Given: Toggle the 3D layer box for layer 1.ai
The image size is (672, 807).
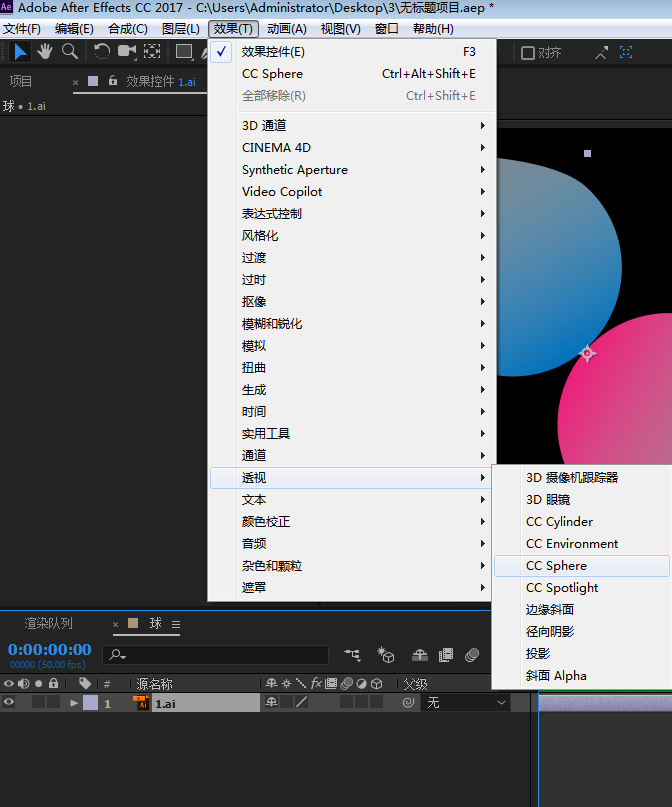Looking at the screenshot, I should click(377, 702).
